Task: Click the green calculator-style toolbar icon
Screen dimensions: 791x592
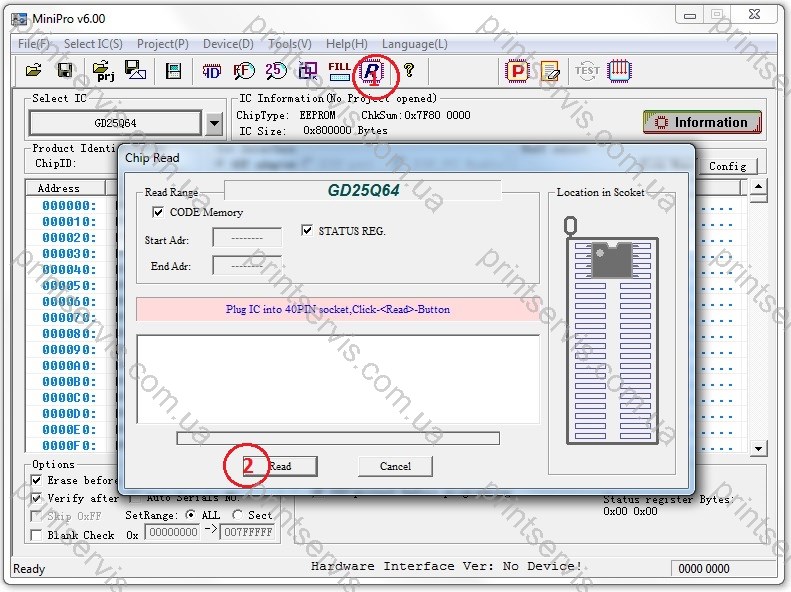Action: tap(173, 71)
